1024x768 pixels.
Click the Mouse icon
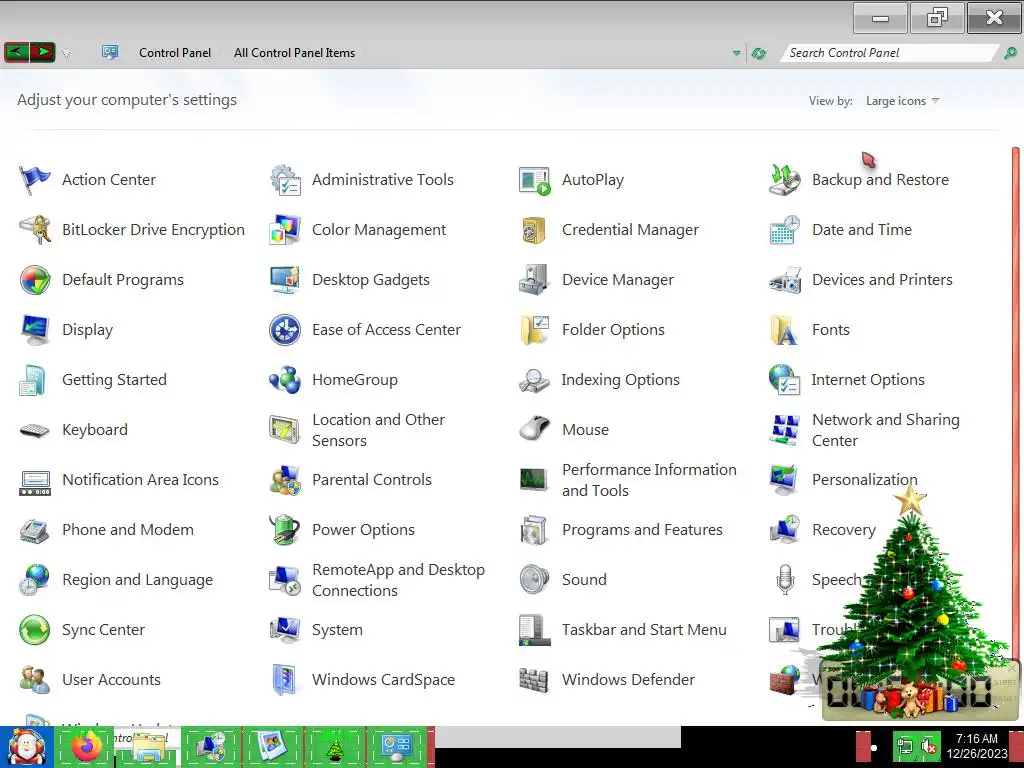pos(535,429)
